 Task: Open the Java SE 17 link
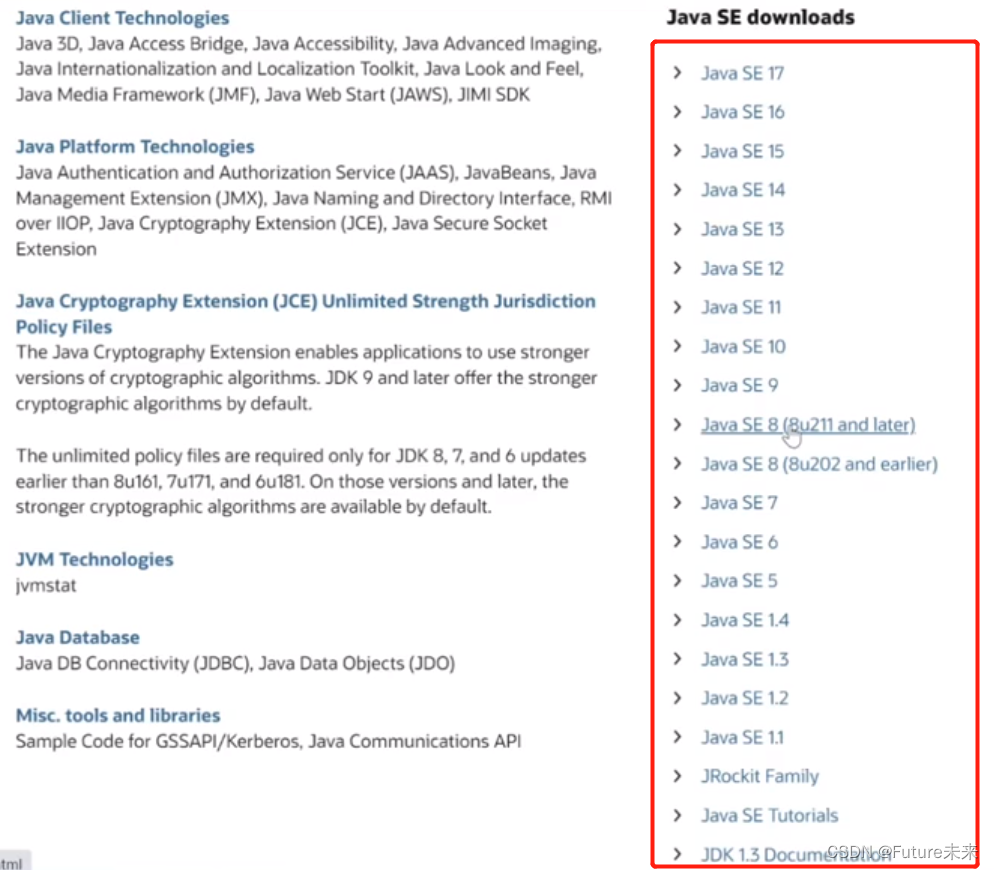tap(742, 74)
